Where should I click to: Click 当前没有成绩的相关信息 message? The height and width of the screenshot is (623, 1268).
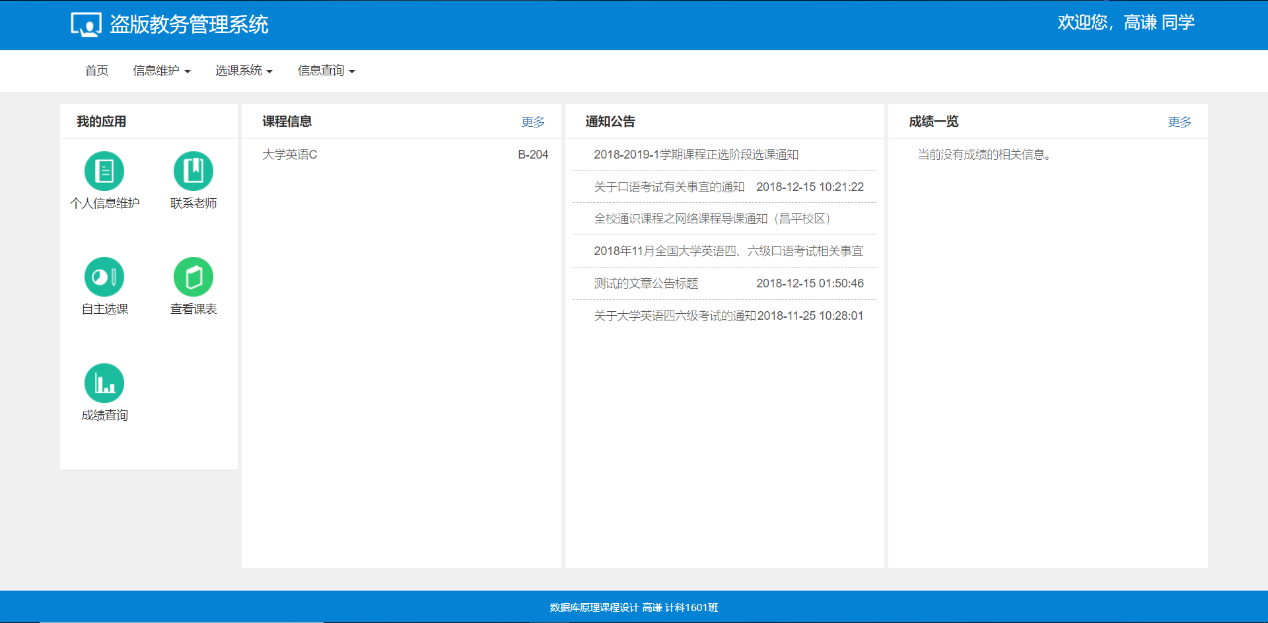tap(984, 155)
